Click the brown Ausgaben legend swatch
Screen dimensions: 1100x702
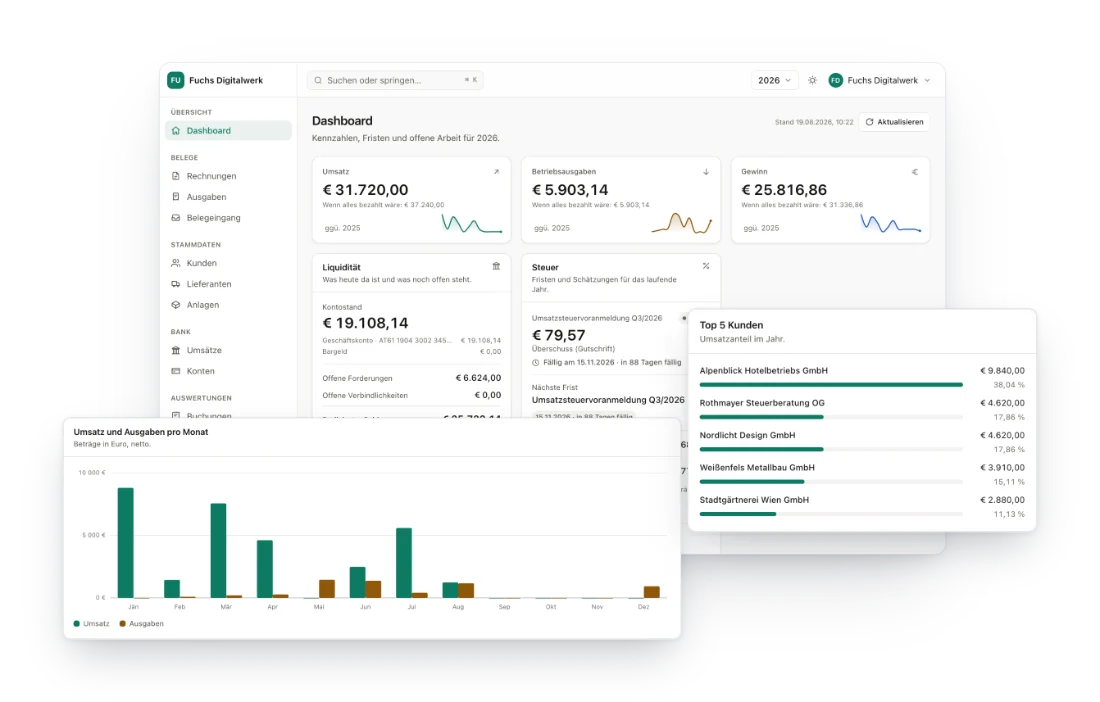(123, 623)
